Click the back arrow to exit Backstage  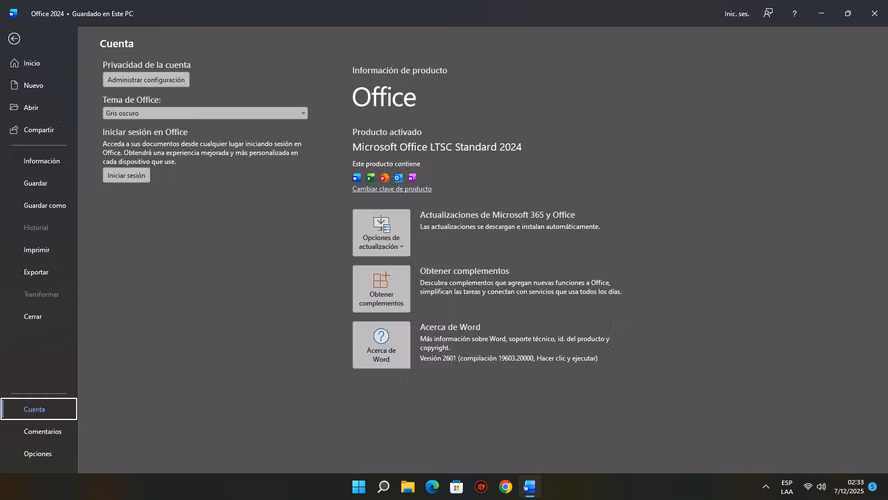[x=14, y=39]
